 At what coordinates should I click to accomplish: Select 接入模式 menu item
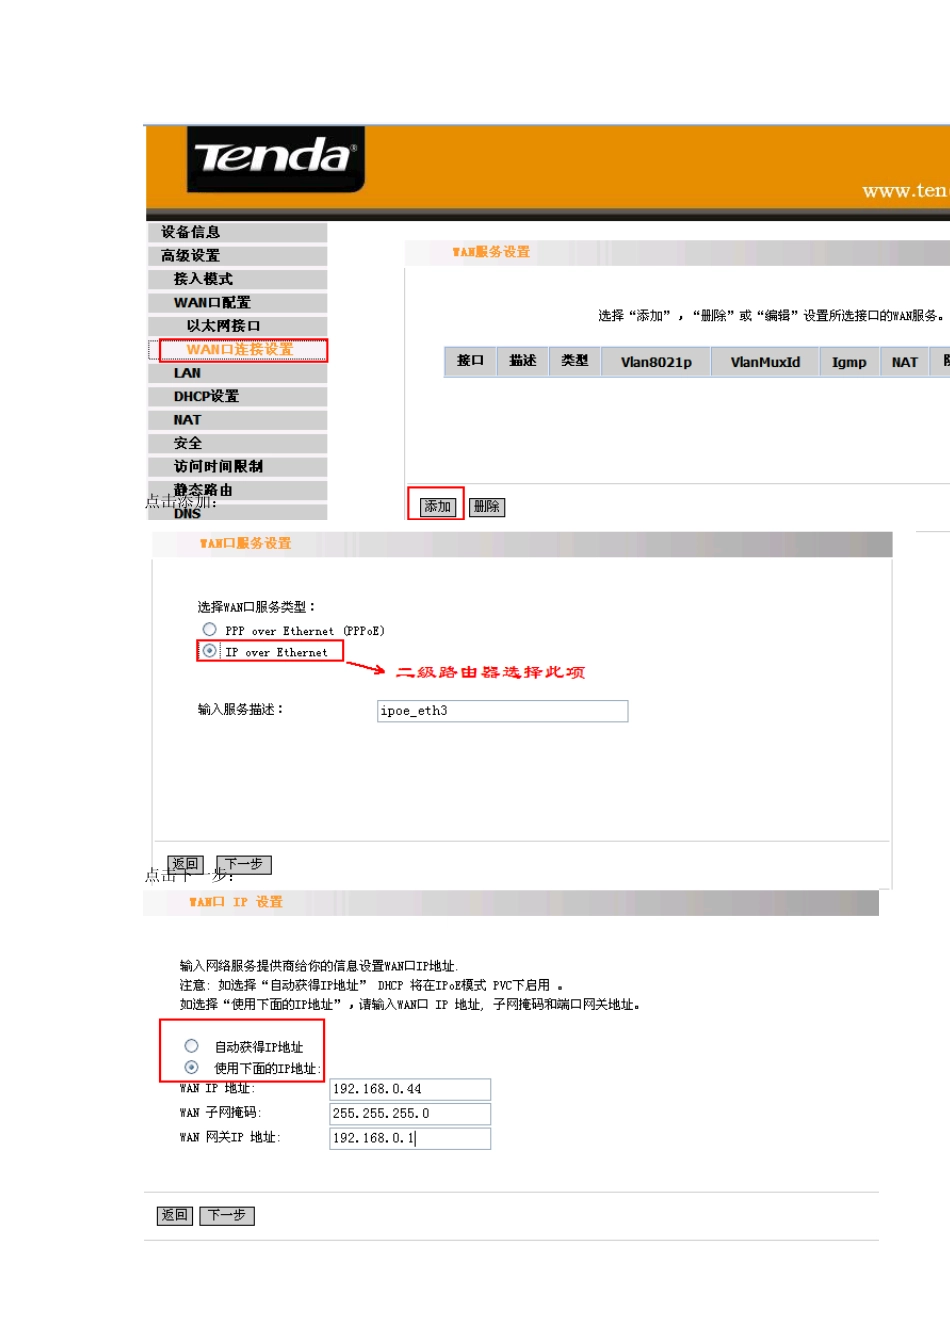pyautogui.click(x=237, y=279)
